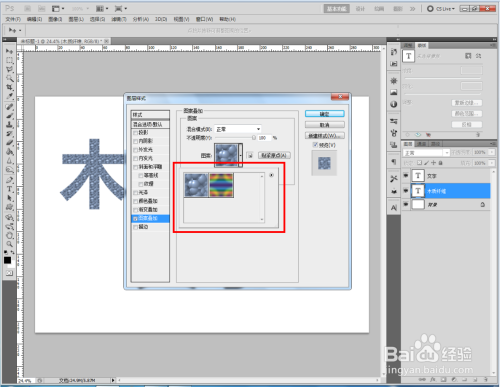Select the Quick Selection tool
Screen dimensions: 500x387
click(9, 78)
